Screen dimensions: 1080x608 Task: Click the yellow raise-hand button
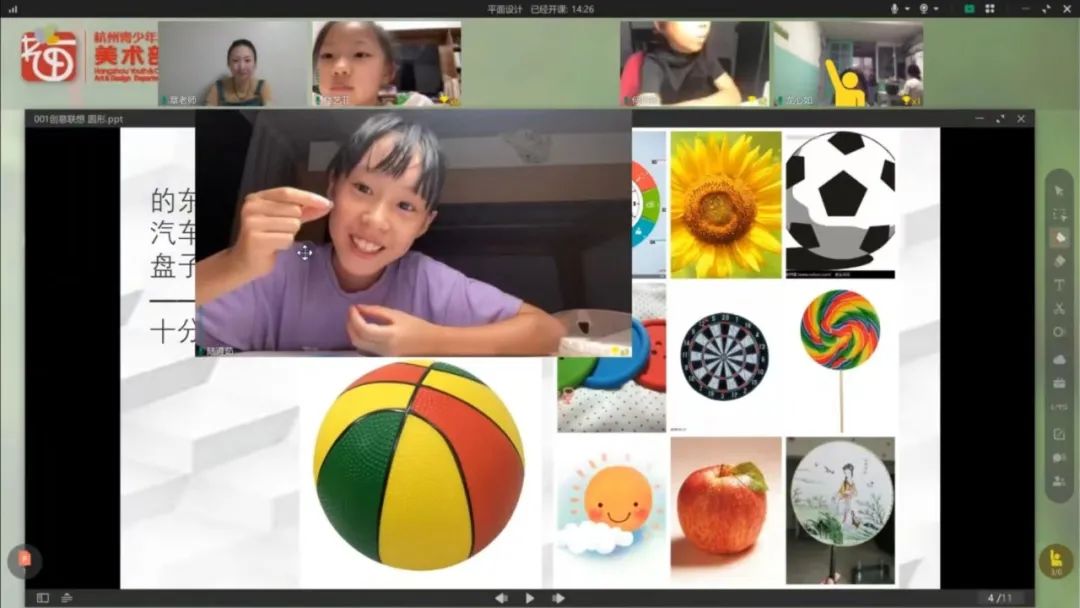pyautogui.click(x=1056, y=562)
